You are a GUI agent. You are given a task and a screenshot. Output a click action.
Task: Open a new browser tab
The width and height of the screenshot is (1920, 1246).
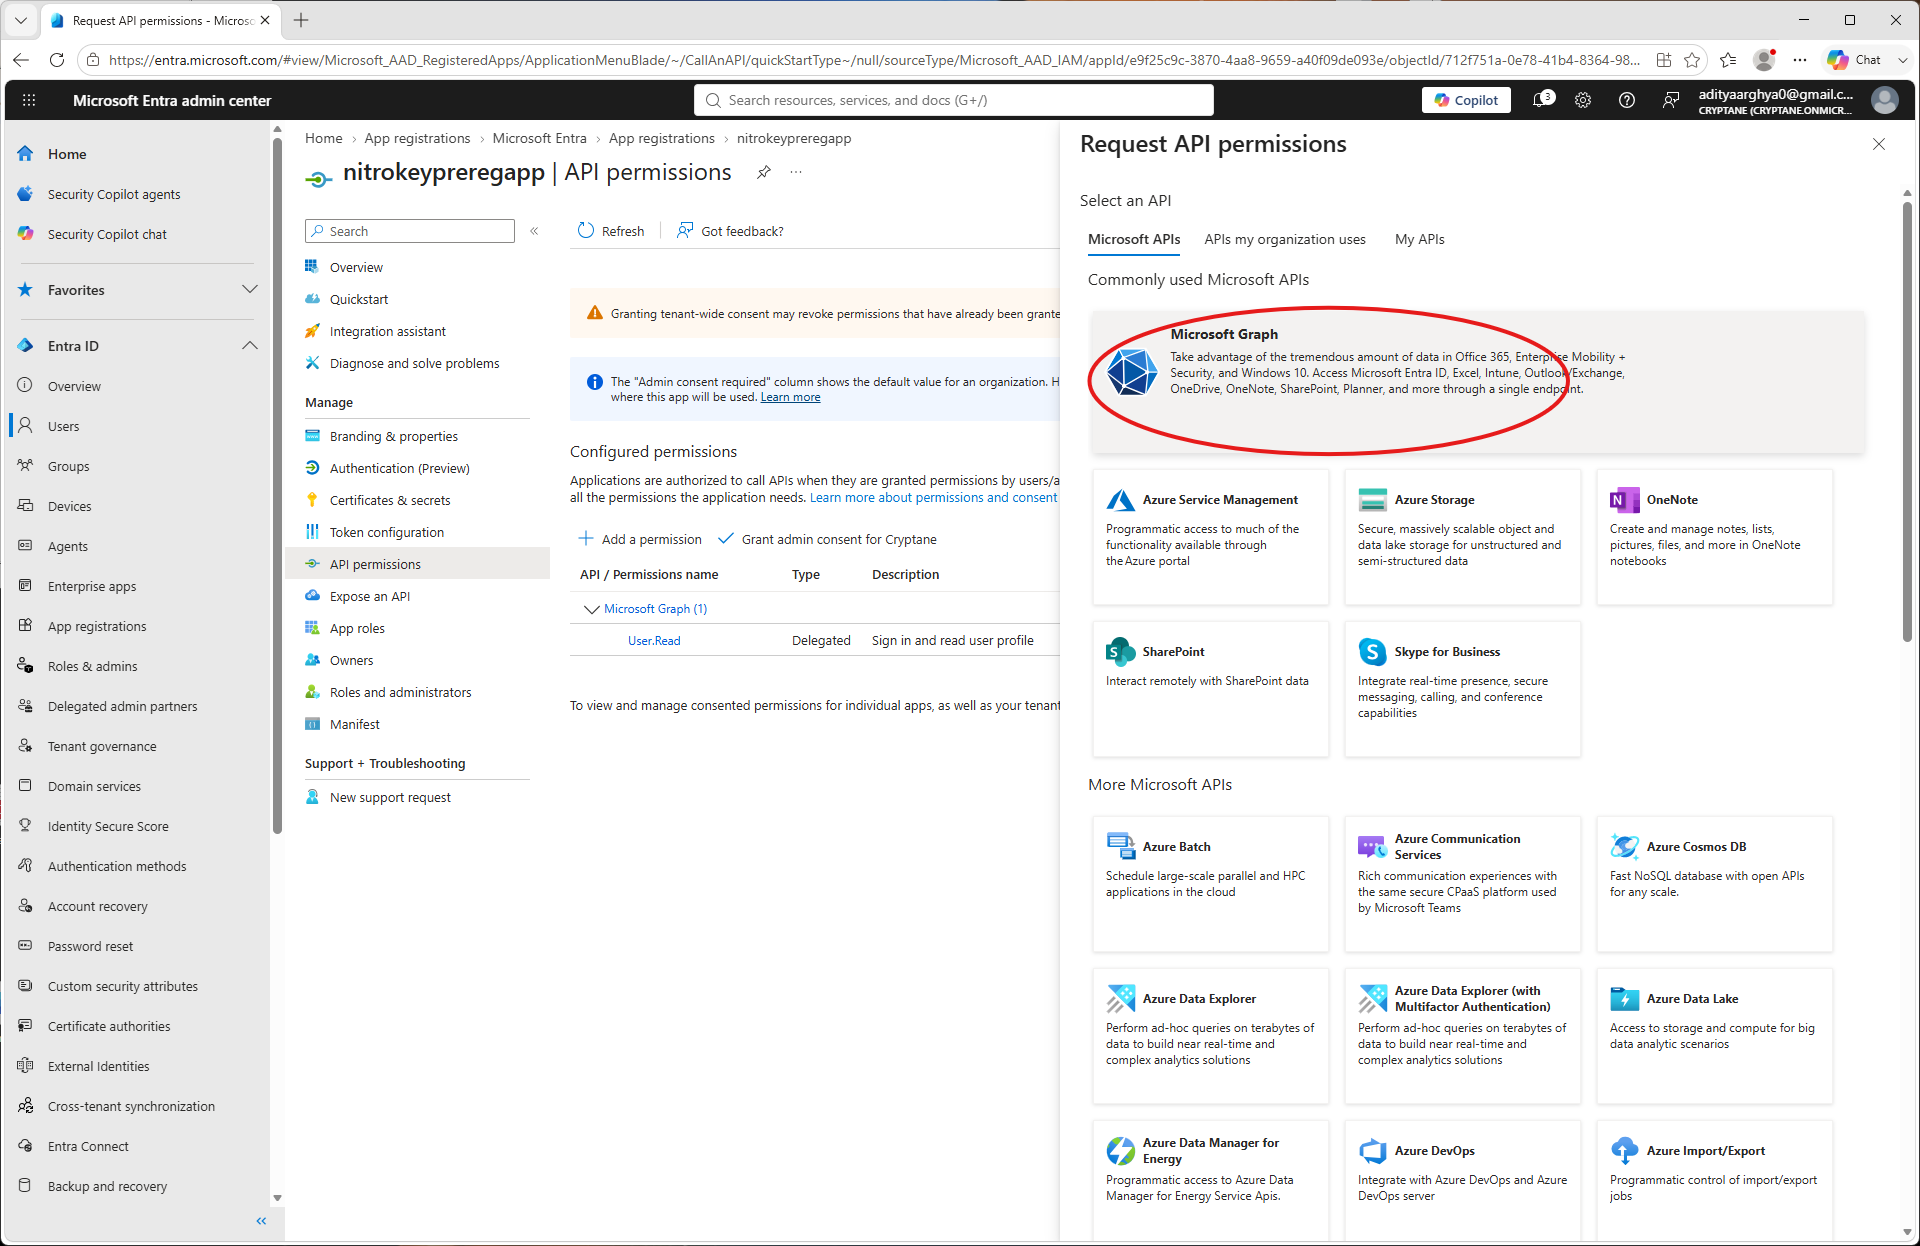coord(301,20)
